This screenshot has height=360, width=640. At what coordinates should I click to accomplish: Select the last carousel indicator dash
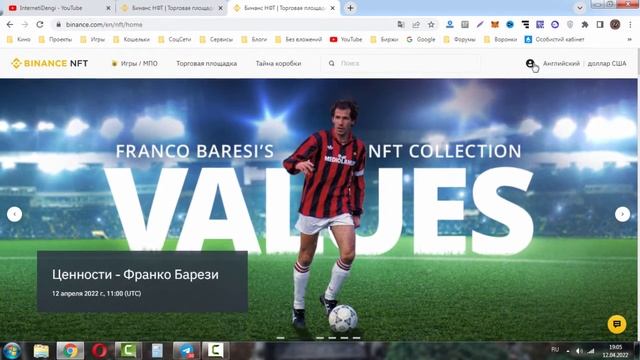tap(356, 338)
